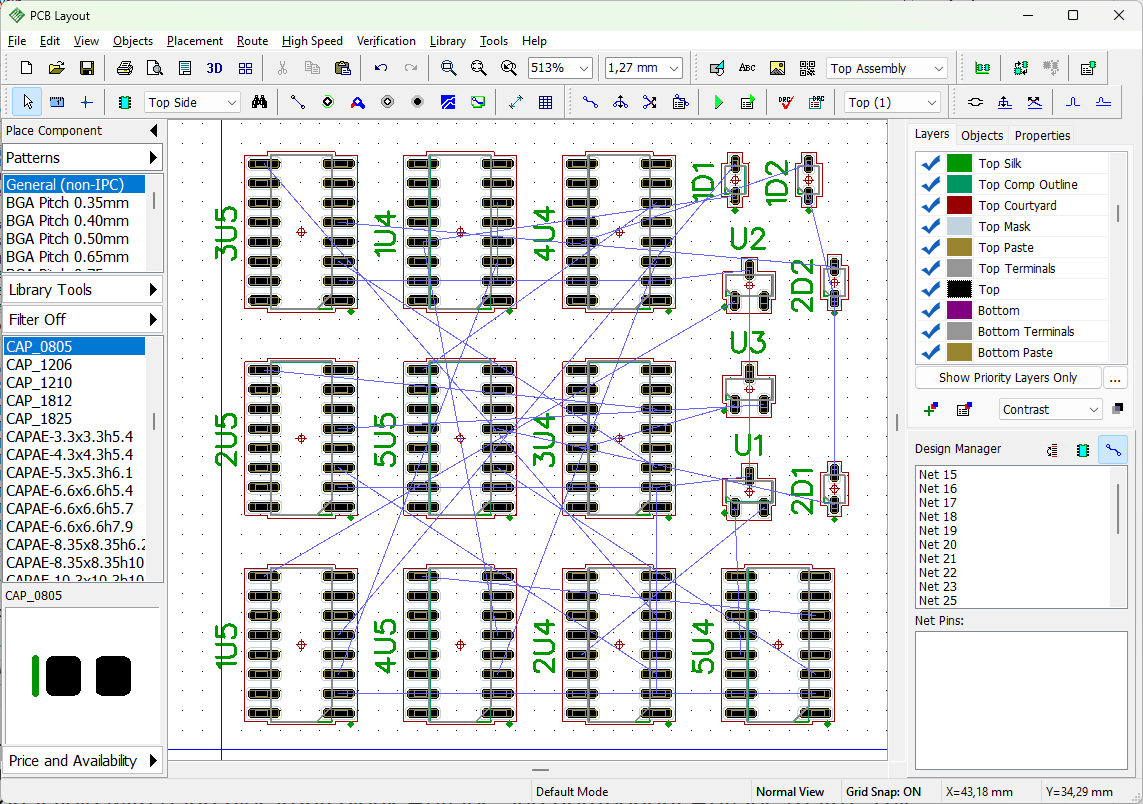
Task: Click the route manual trace icon
Action: [x=590, y=102]
